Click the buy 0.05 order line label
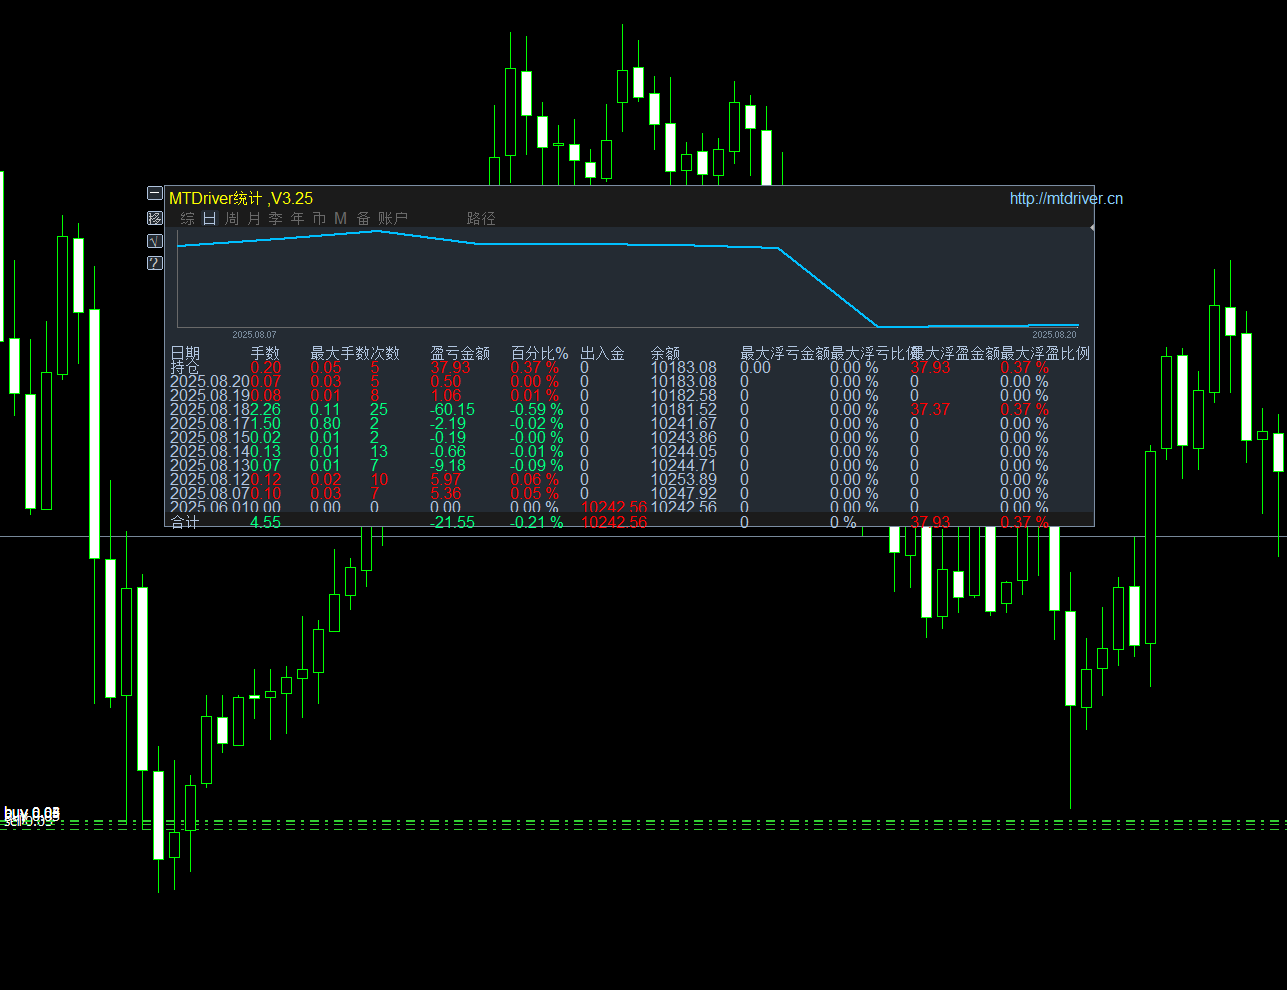Screen dimensions: 1287x990 [32, 812]
